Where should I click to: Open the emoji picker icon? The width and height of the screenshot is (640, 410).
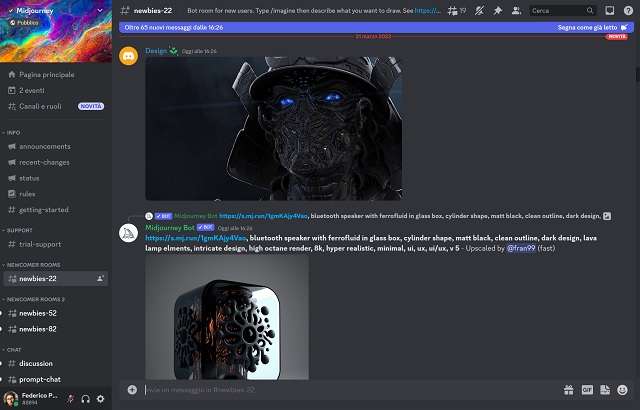click(622, 390)
